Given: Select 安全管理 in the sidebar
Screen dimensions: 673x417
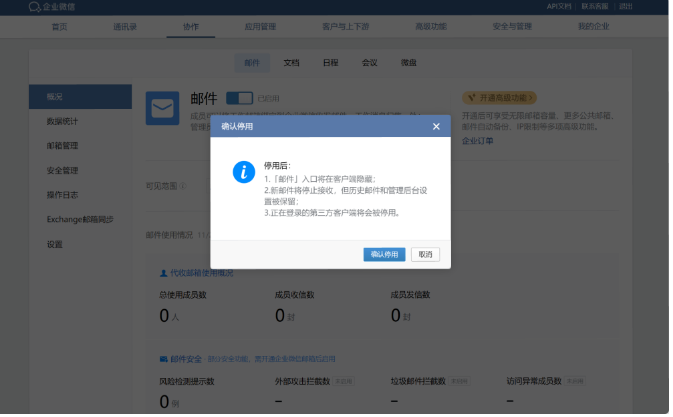Looking at the screenshot, I should coord(61,170).
